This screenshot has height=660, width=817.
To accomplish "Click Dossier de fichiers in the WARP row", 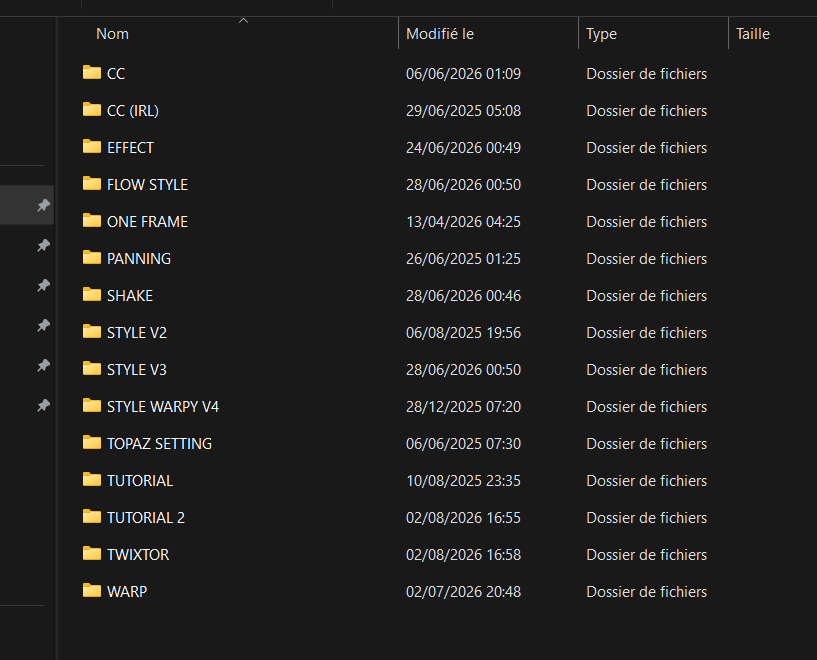I will point(646,591).
